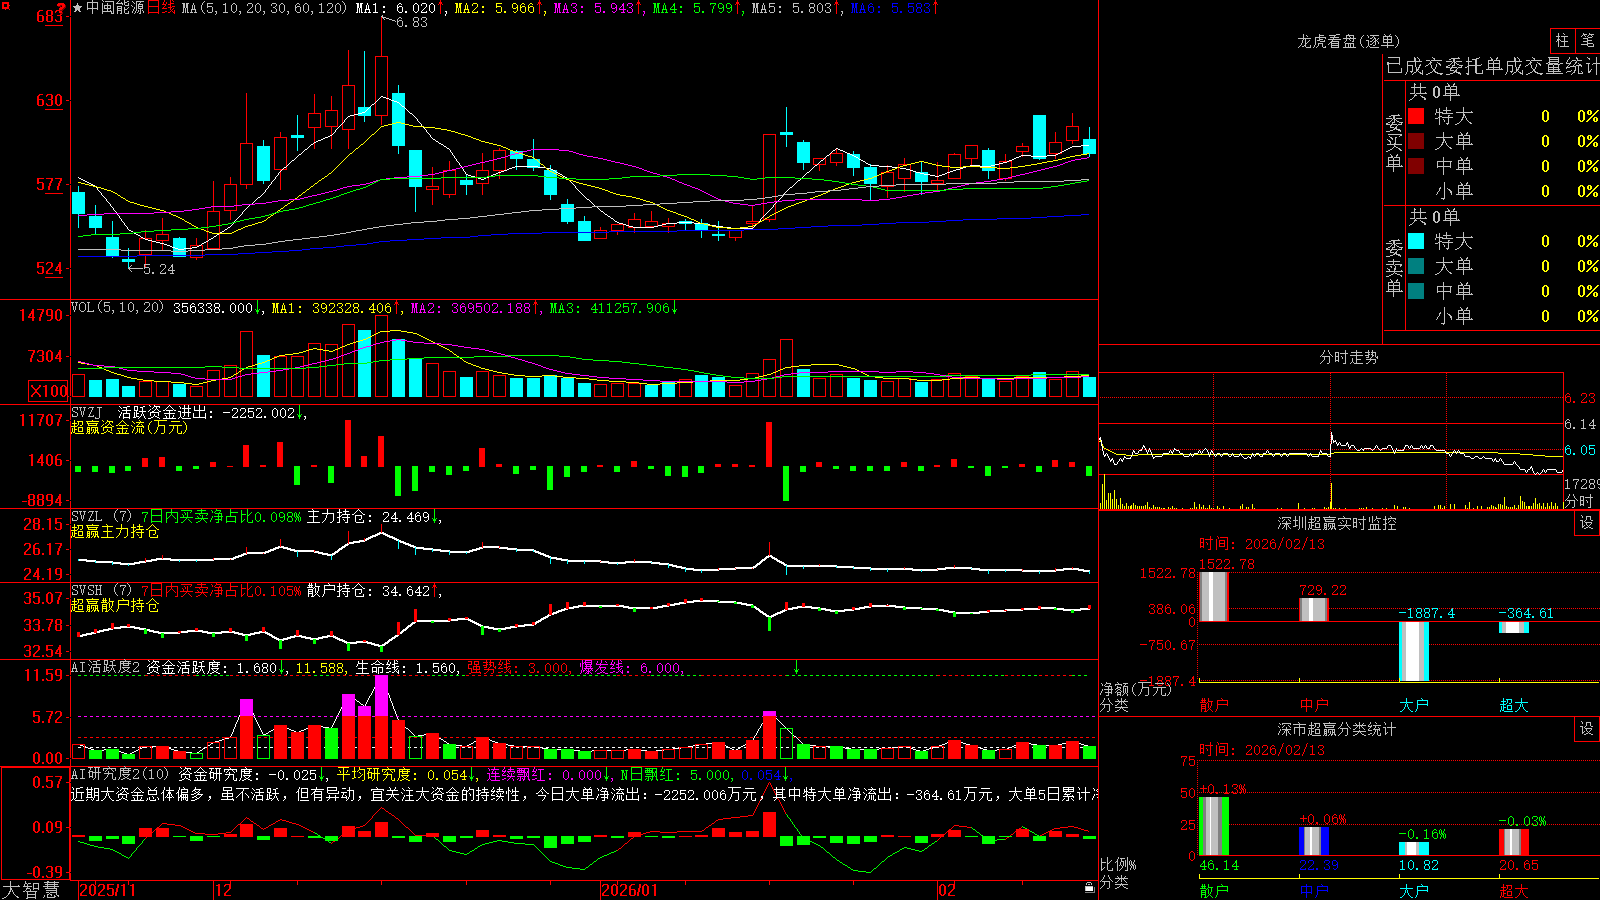Click the 超赢资金流(万元) label
This screenshot has width=1600, height=900.
(129, 427)
